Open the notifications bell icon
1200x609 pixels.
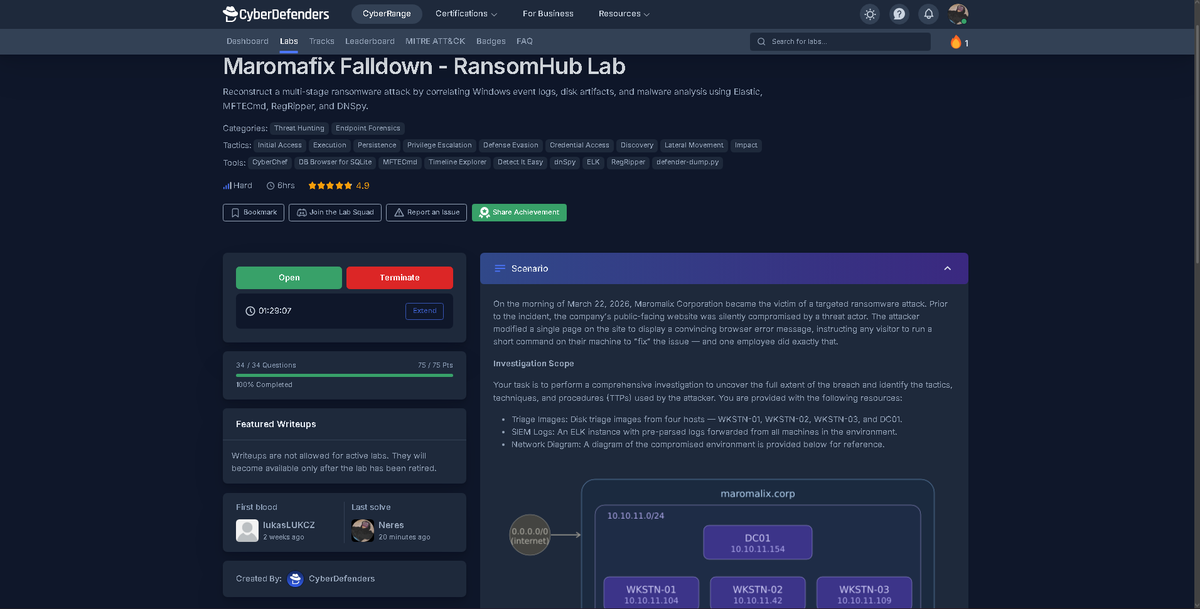pos(928,14)
